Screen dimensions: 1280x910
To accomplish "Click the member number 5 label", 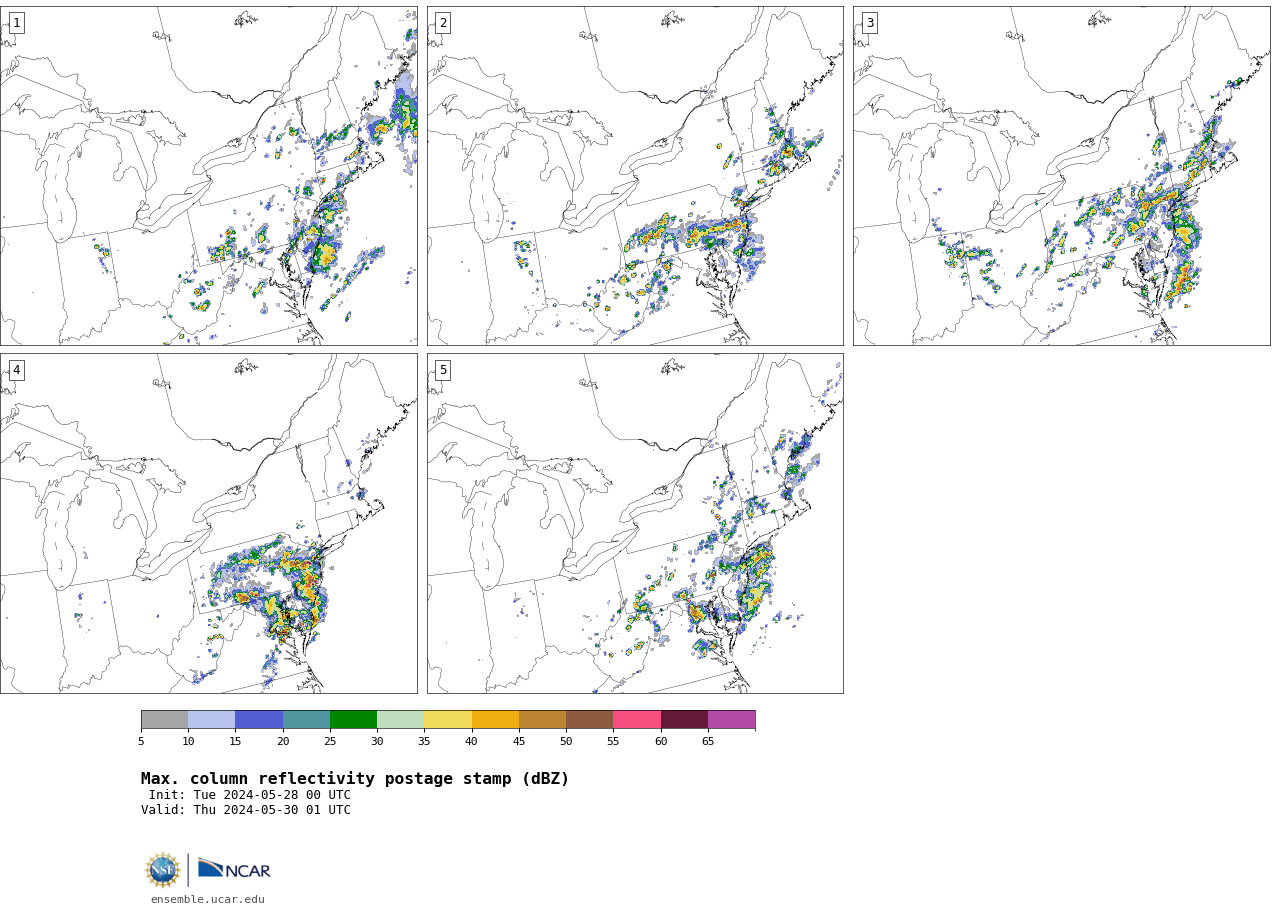I will click(x=443, y=370).
